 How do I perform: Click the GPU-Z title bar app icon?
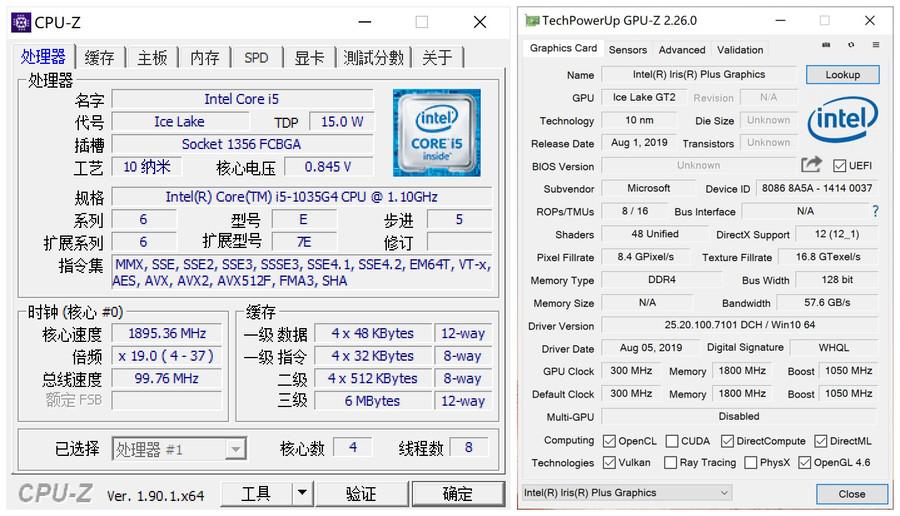pos(532,21)
